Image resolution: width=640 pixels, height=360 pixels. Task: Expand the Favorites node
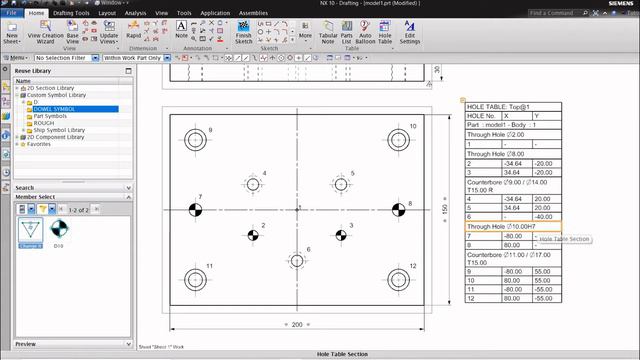tap(17, 144)
